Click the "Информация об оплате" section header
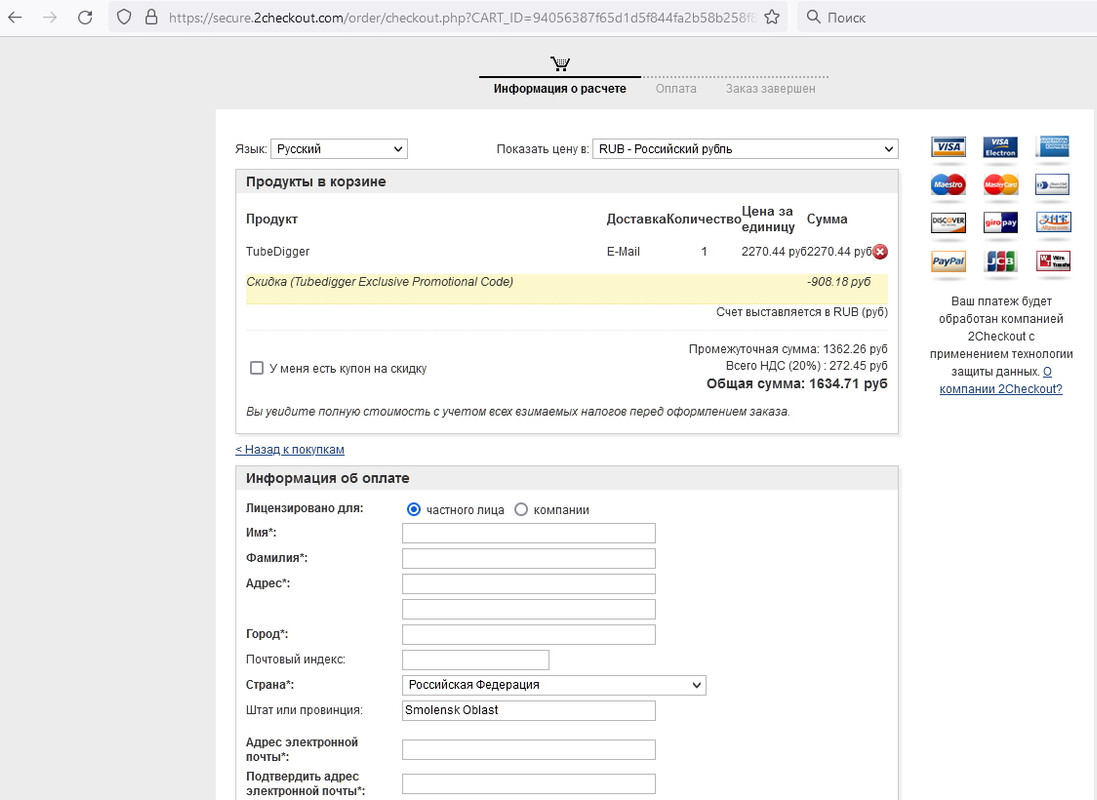The width and height of the screenshot is (1097, 800). pos(567,478)
